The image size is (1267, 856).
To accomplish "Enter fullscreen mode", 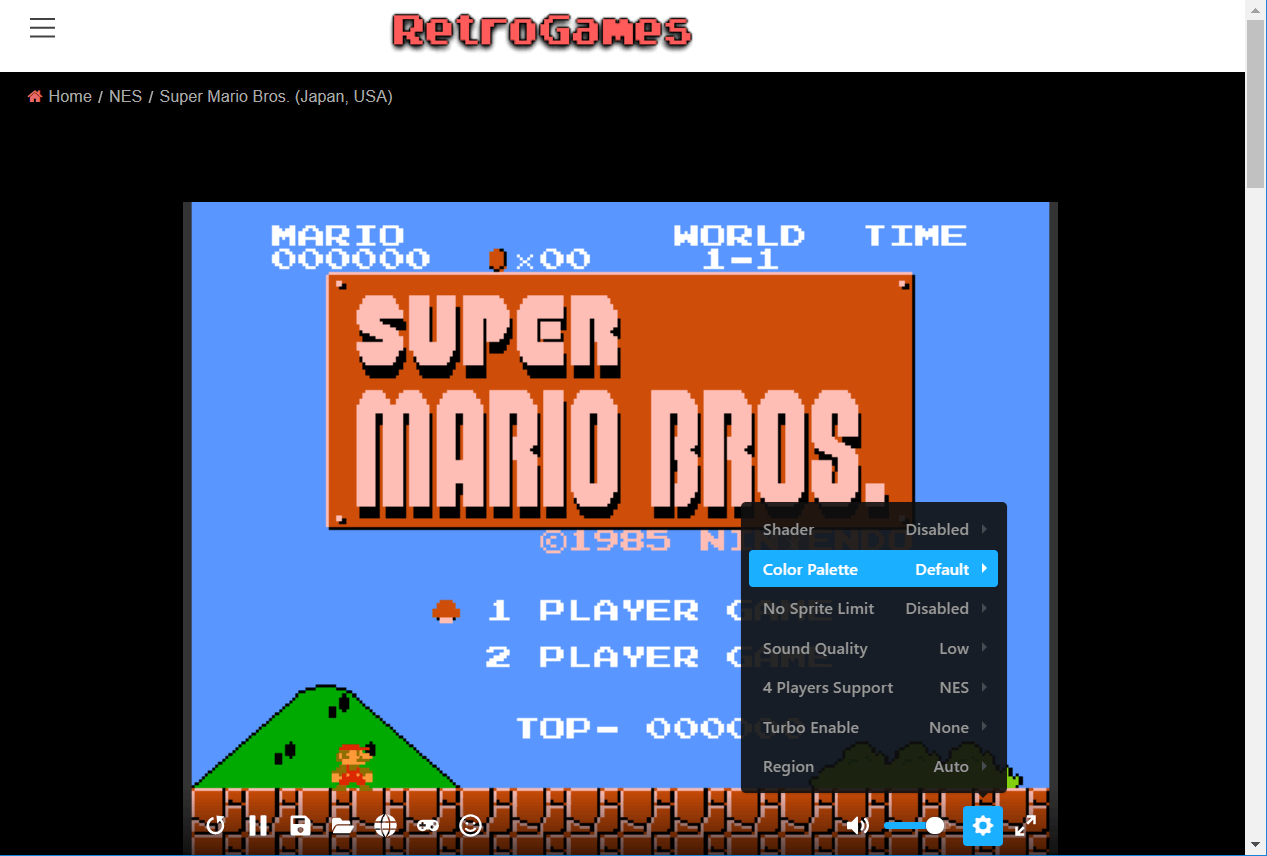I will (x=1026, y=825).
